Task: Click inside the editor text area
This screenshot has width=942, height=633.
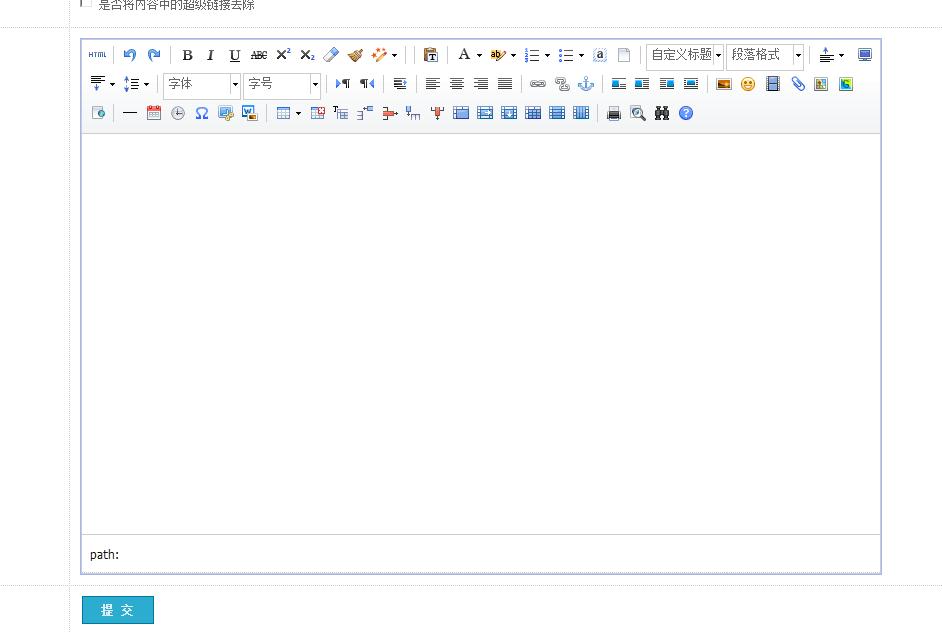Action: [x=480, y=330]
